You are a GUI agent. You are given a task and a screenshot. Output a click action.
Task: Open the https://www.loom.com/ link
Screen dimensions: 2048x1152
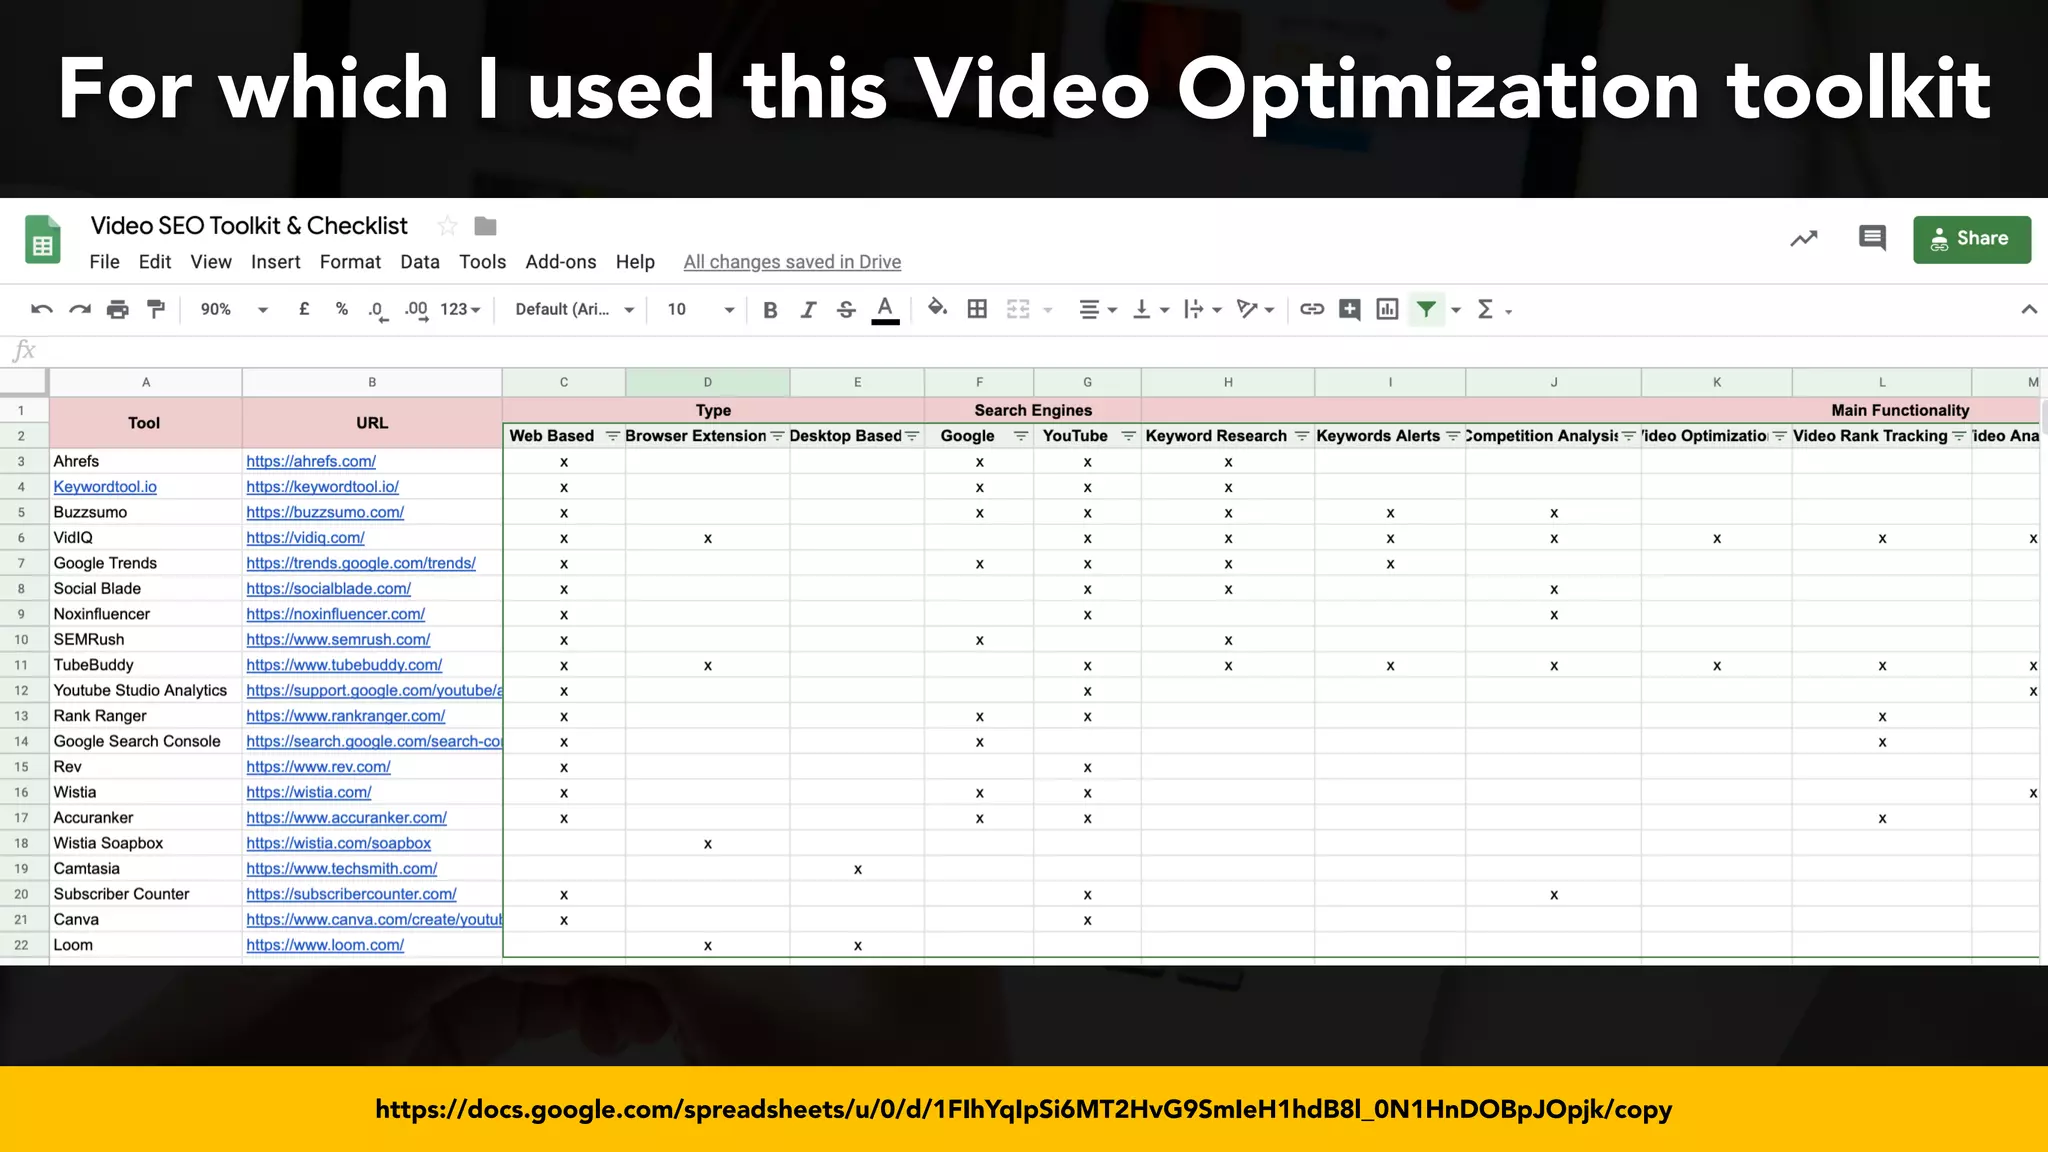pyautogui.click(x=325, y=945)
